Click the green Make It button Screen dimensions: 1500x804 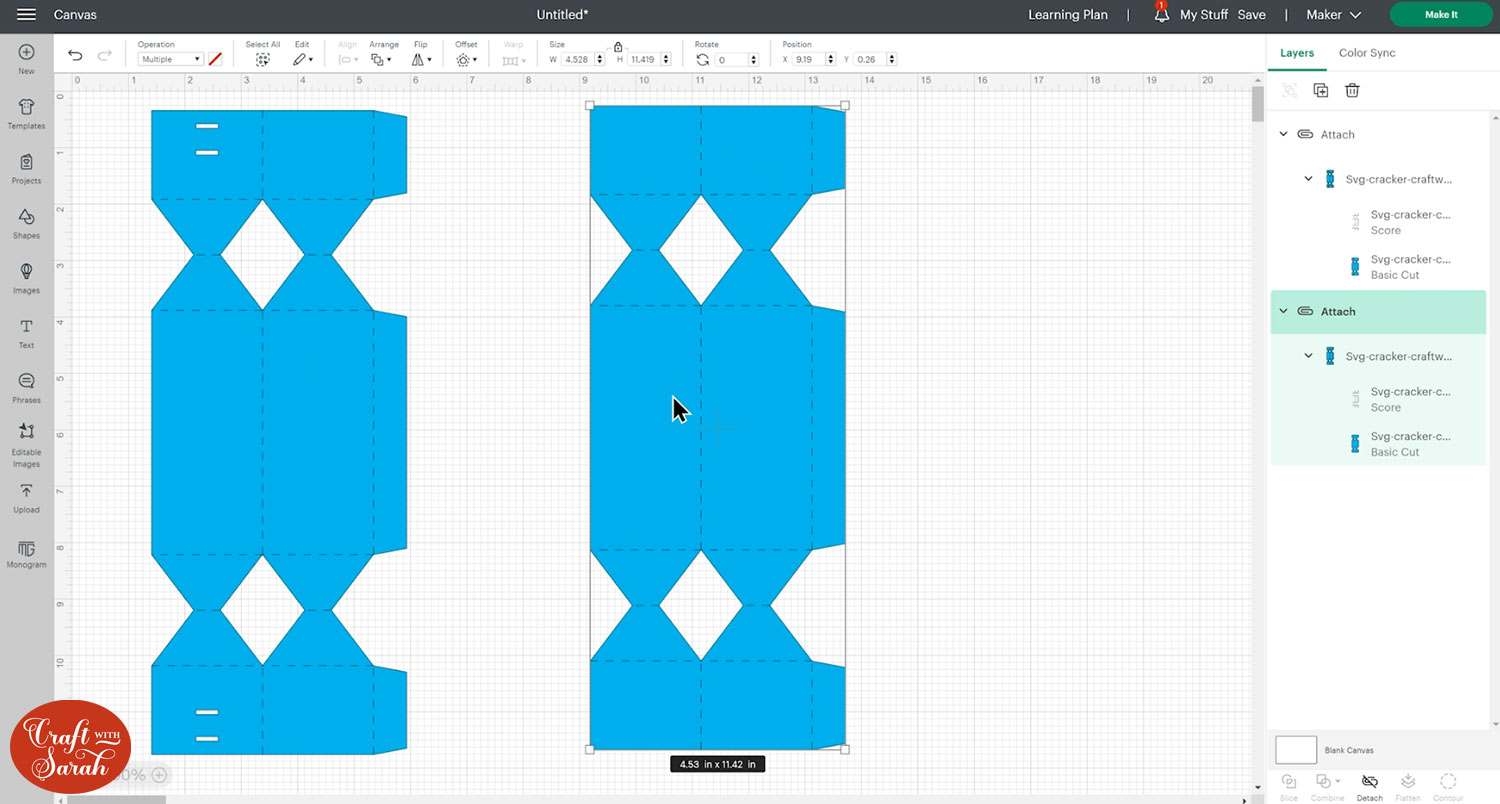point(1441,15)
